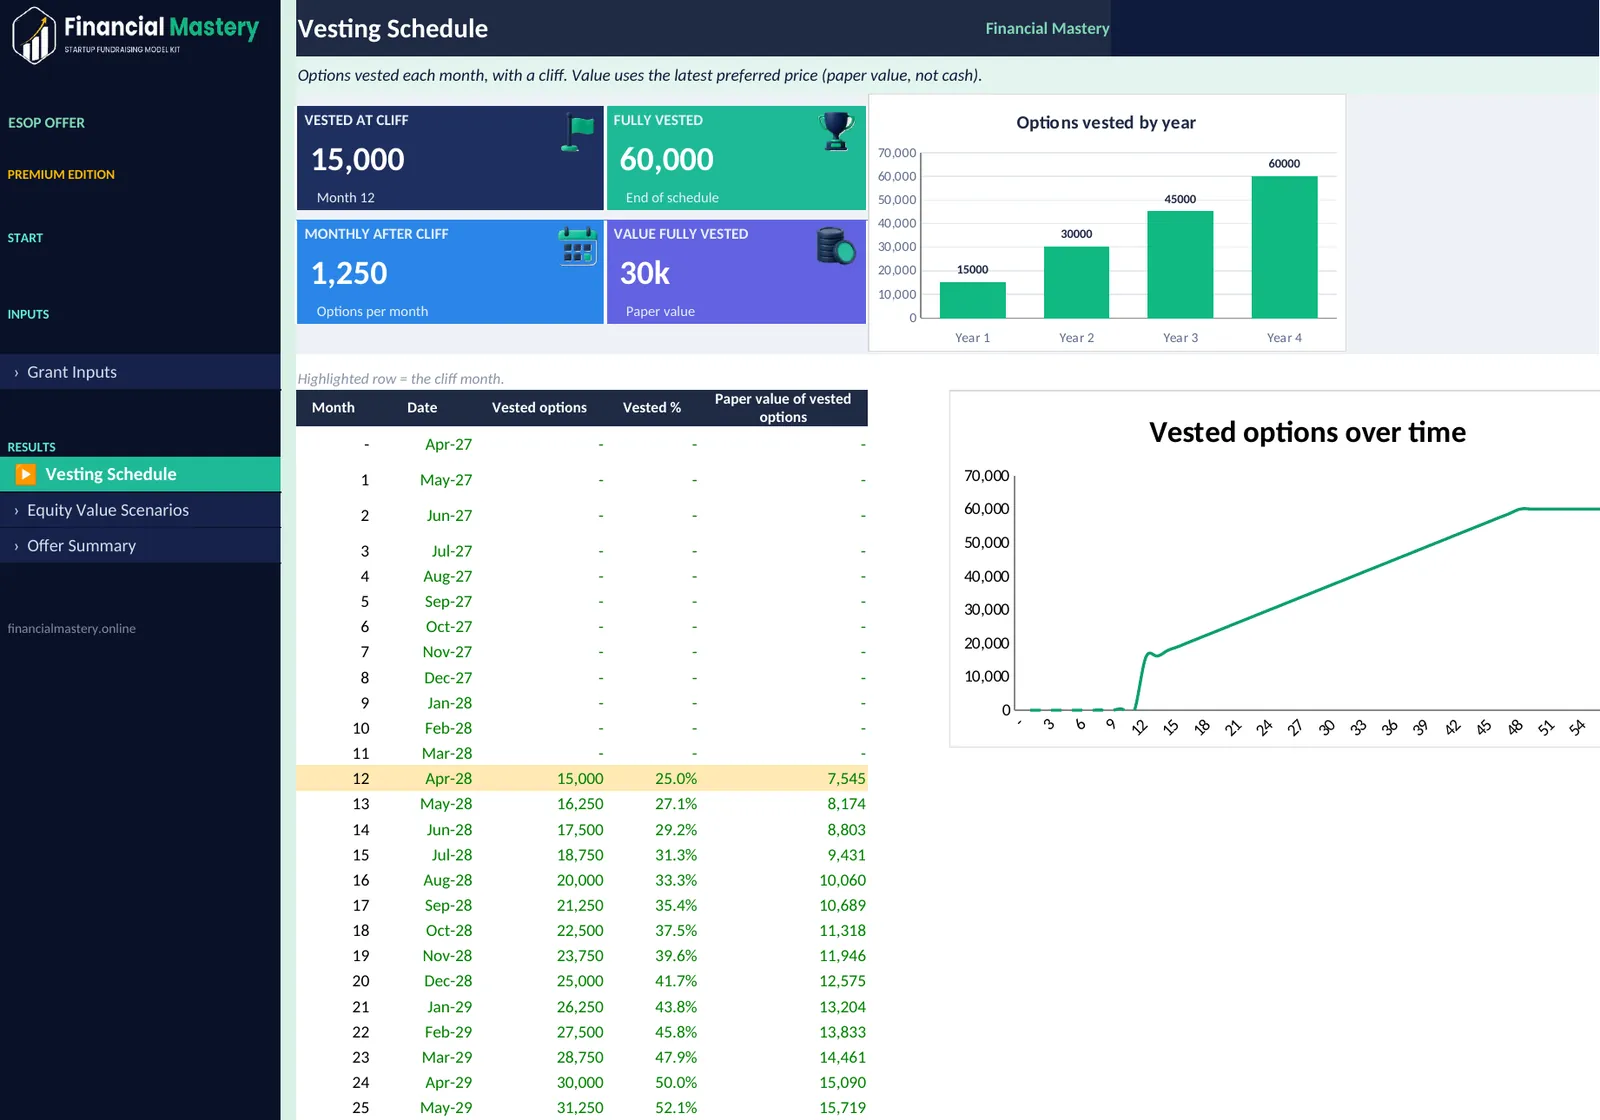
Task: Click the Financial Mastery header link
Action: [x=1047, y=28]
